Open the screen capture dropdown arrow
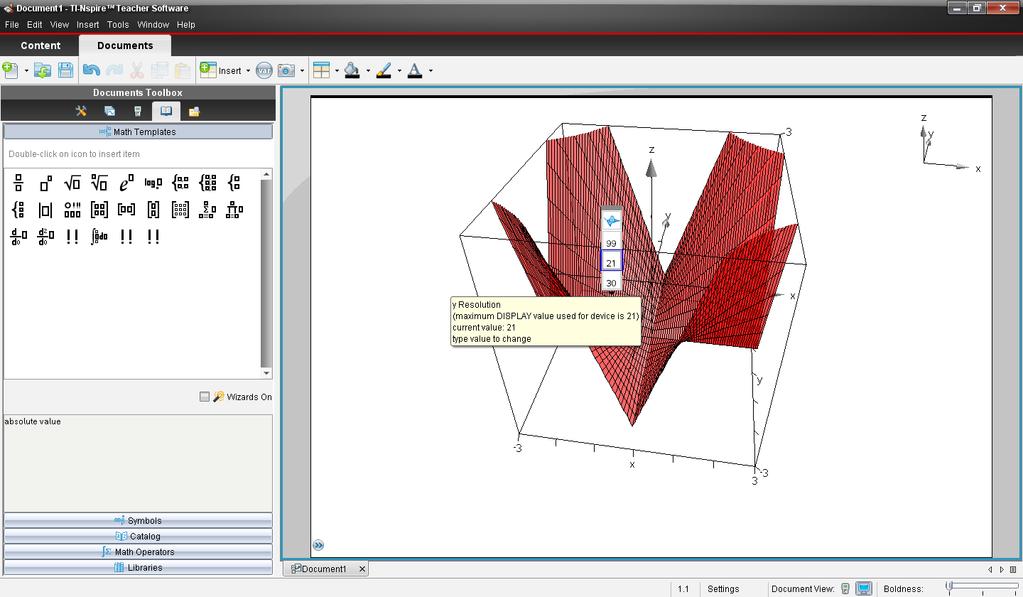 302,70
